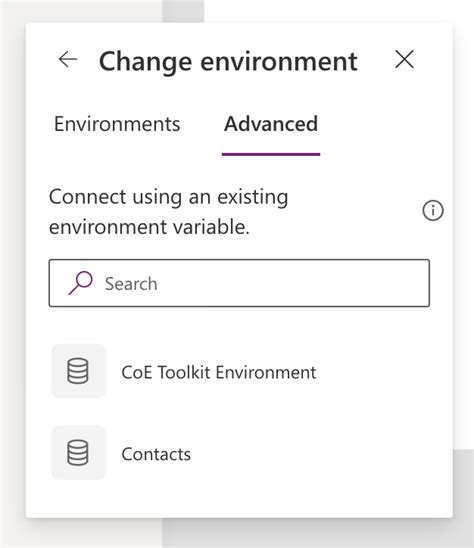Screen dimensions: 474x548
Task: Switch to the Environments tab
Action: (117, 124)
